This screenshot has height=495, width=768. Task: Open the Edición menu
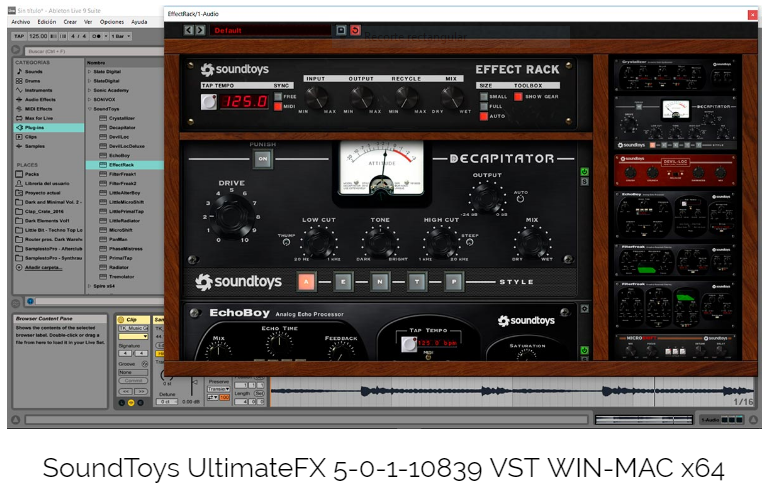pos(47,22)
